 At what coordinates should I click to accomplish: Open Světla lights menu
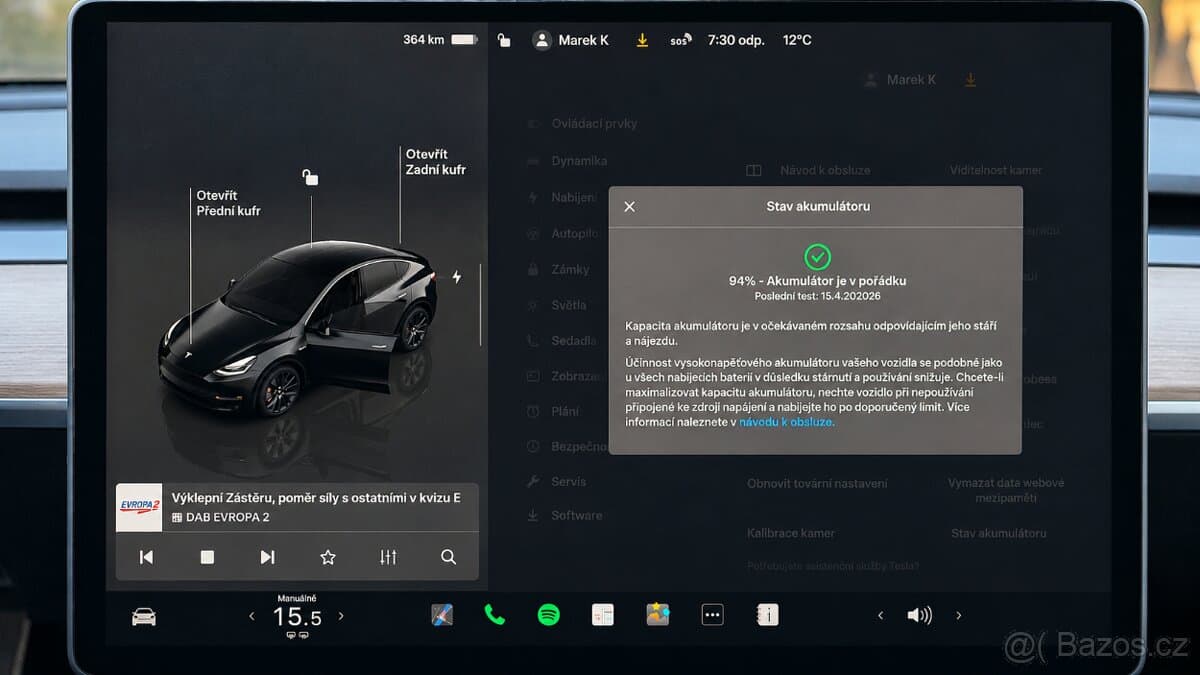556,305
